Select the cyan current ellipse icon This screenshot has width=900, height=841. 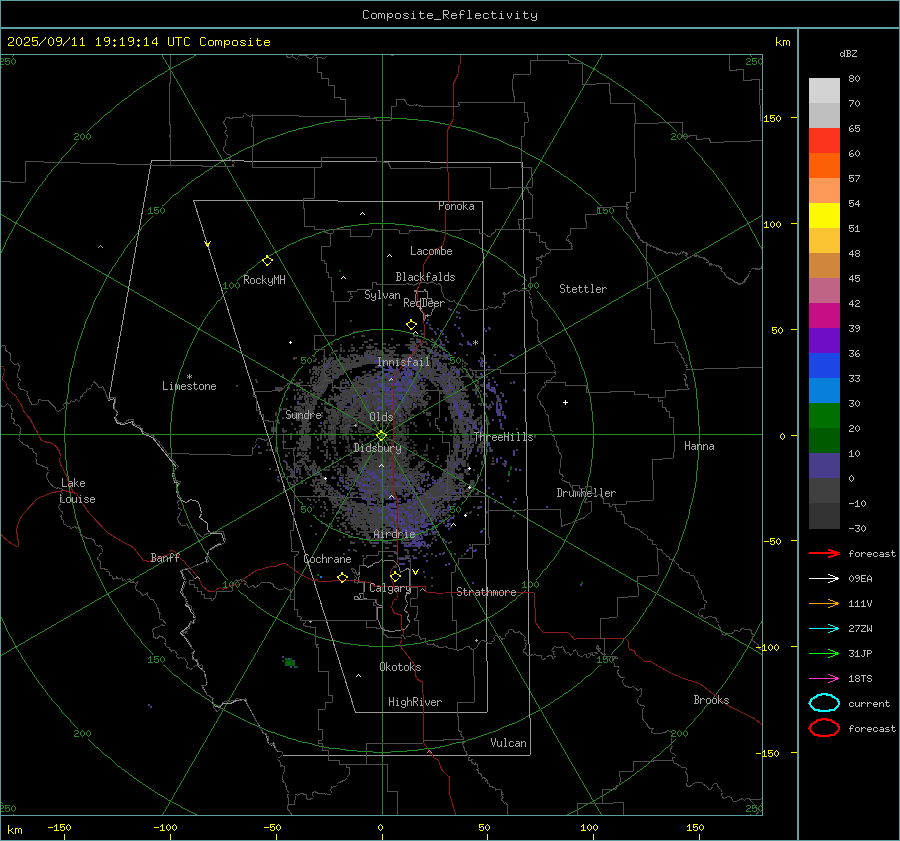[x=824, y=703]
